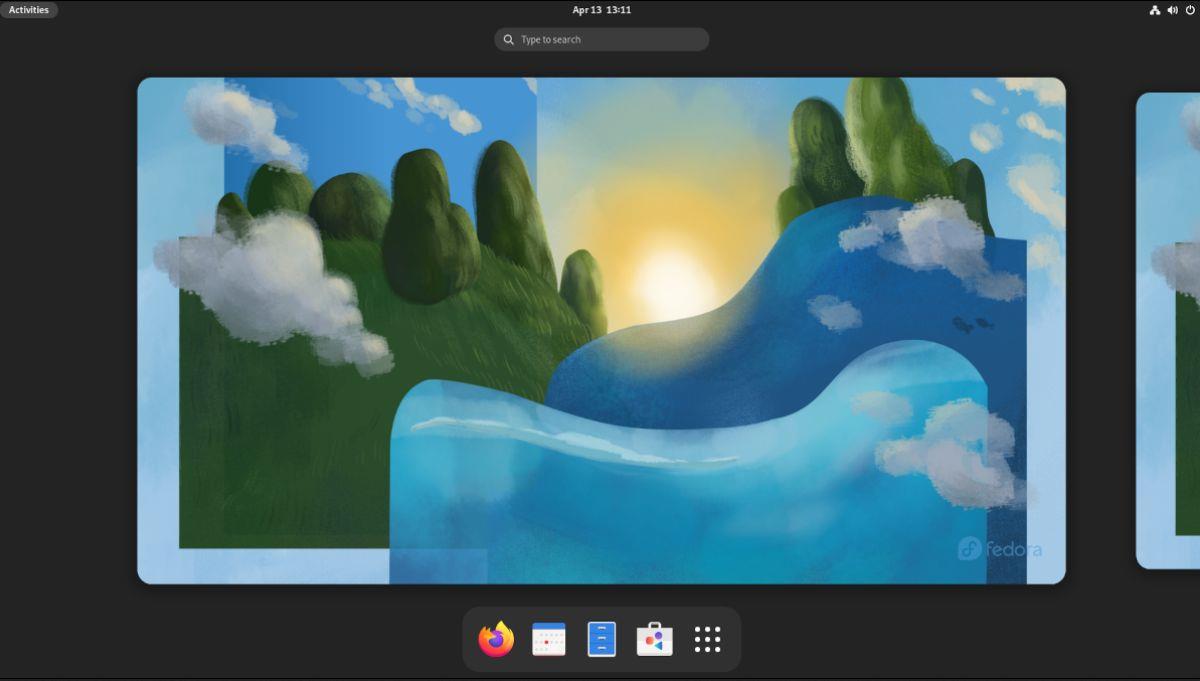Click the network icon in the top bar
Screen dimensions: 1200x681
(1155, 9)
